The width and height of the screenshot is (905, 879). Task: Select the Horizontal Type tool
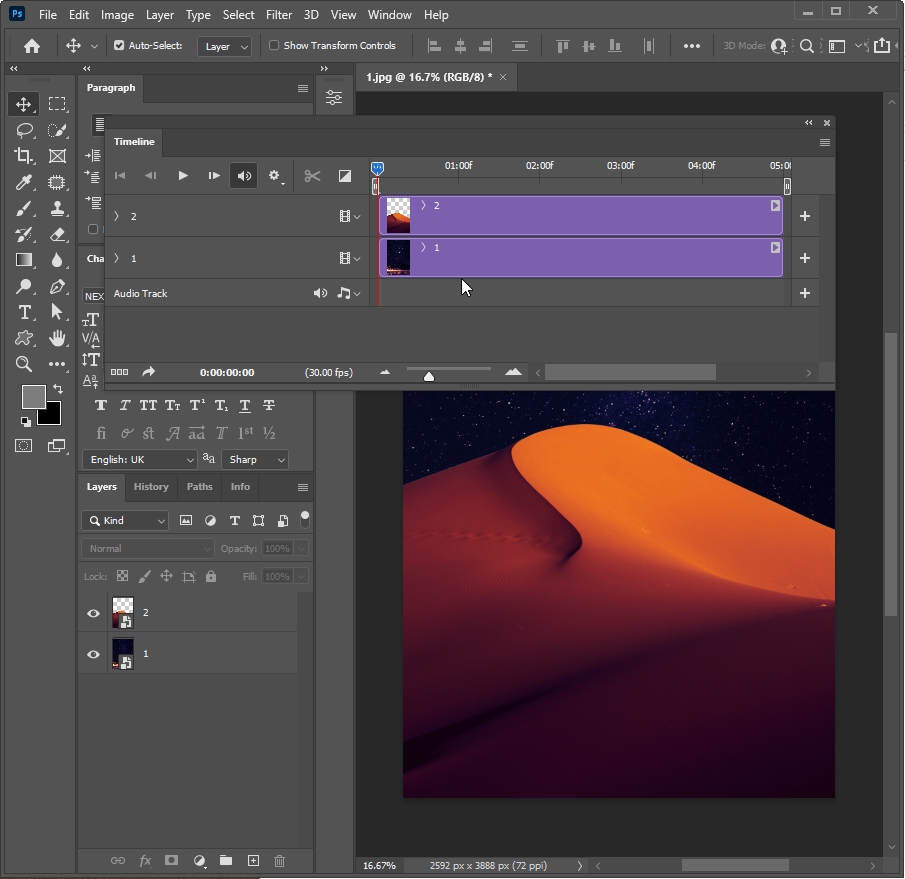pyautogui.click(x=24, y=312)
